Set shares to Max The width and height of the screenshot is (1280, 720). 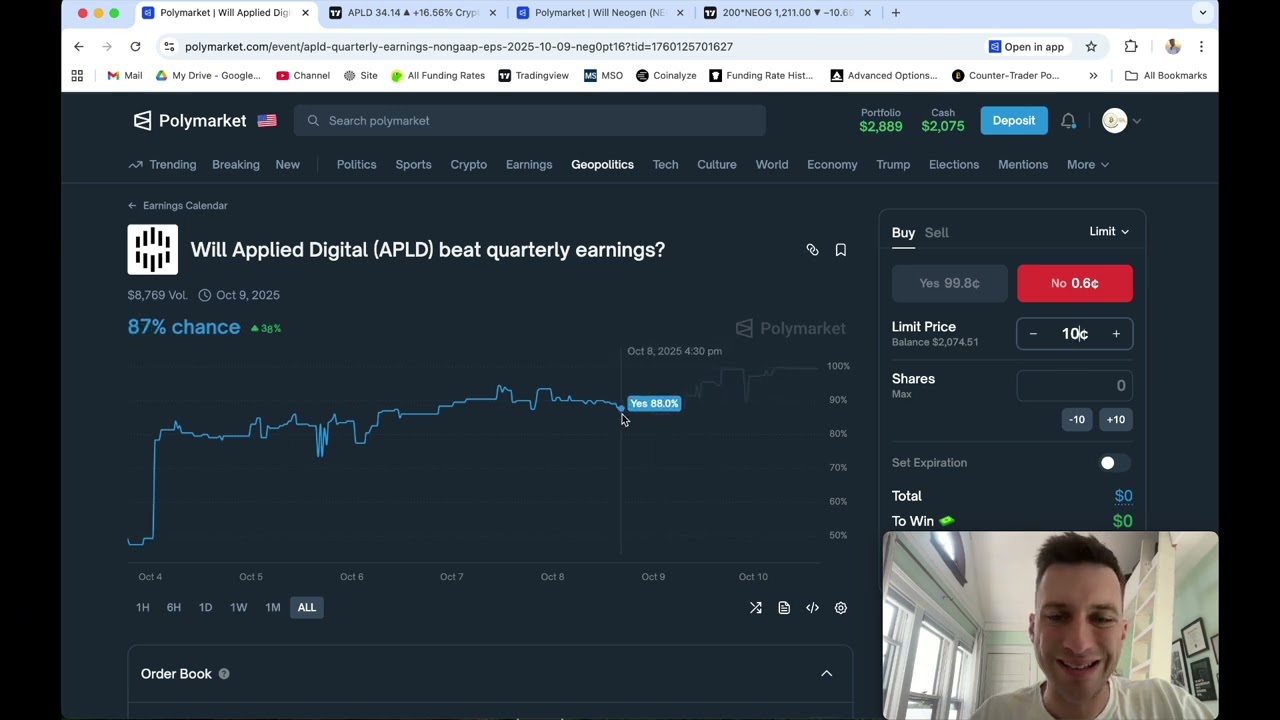coord(901,394)
